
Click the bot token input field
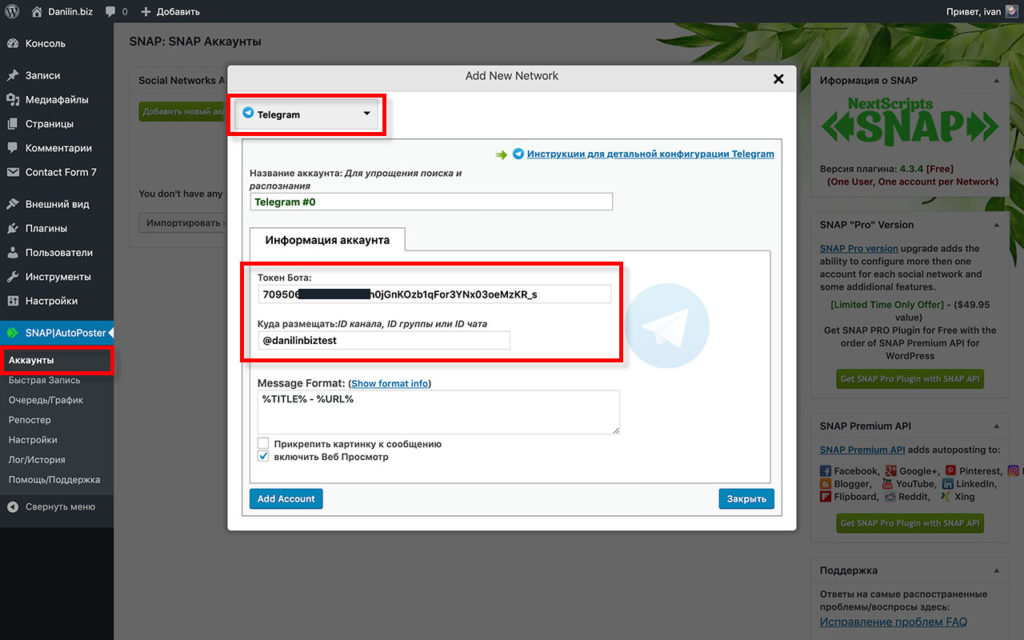click(x=434, y=294)
